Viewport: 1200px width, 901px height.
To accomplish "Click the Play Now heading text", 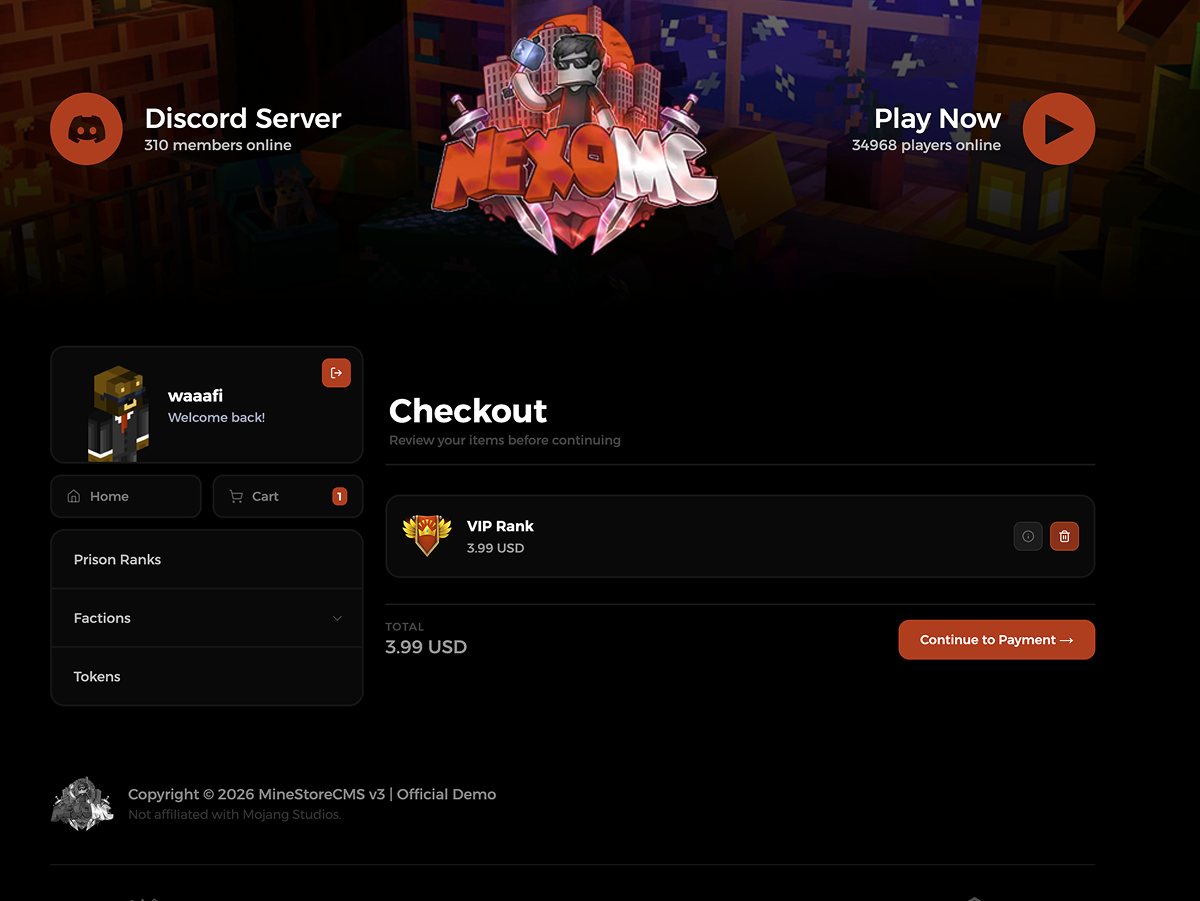I will [937, 118].
